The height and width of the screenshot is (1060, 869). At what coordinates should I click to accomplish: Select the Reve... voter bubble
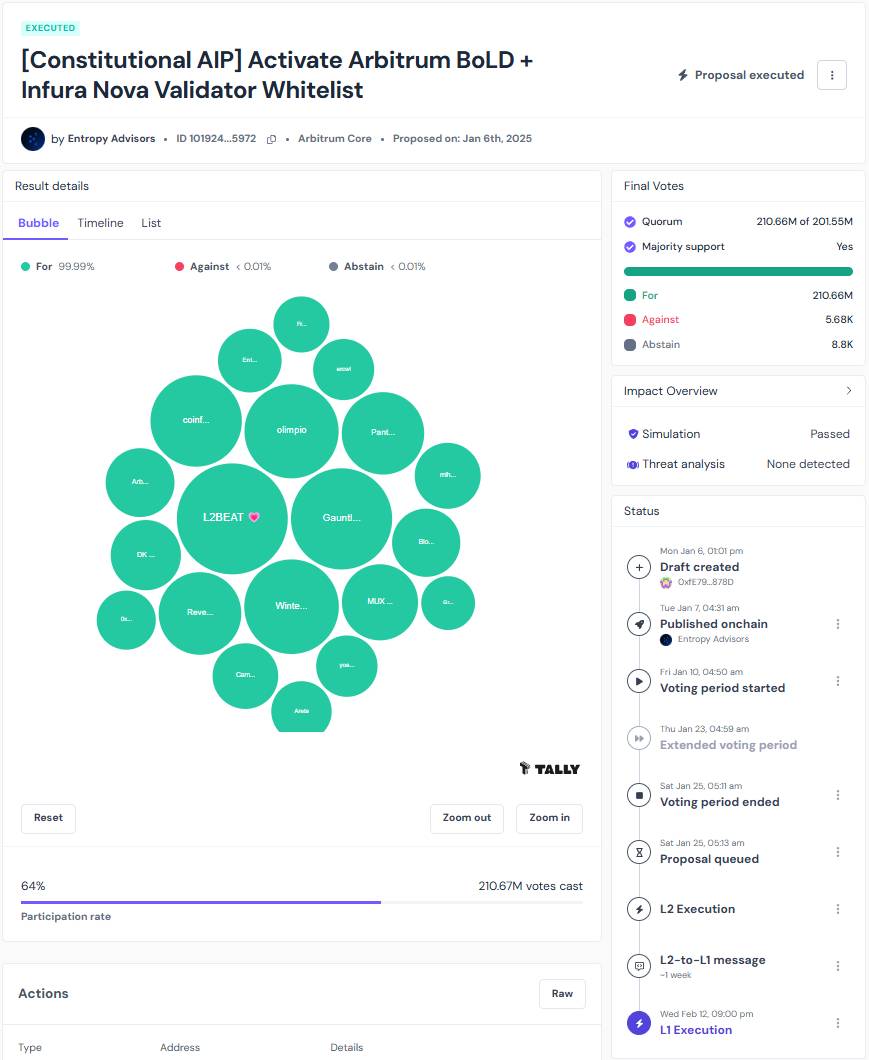(200, 613)
